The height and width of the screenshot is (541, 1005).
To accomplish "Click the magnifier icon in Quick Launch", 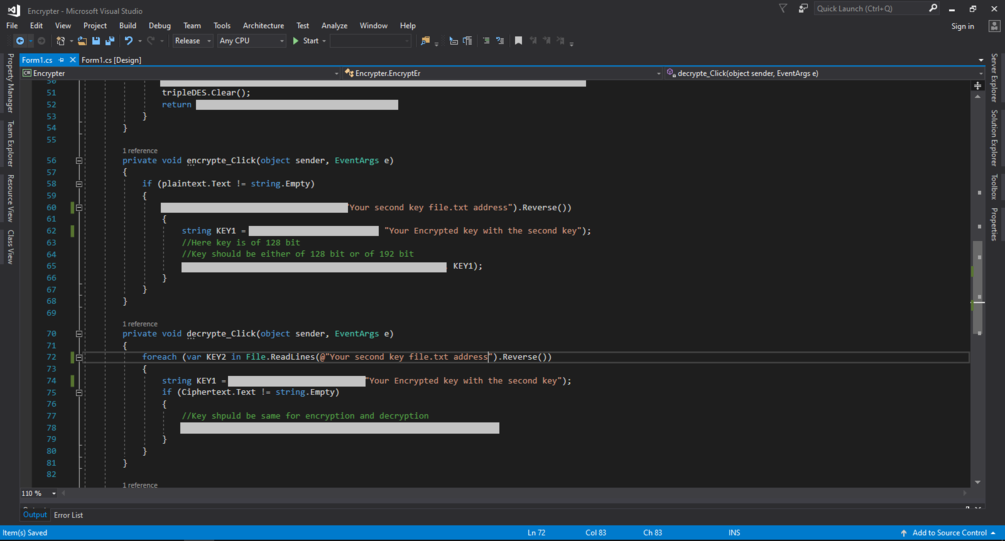I will 933,8.
